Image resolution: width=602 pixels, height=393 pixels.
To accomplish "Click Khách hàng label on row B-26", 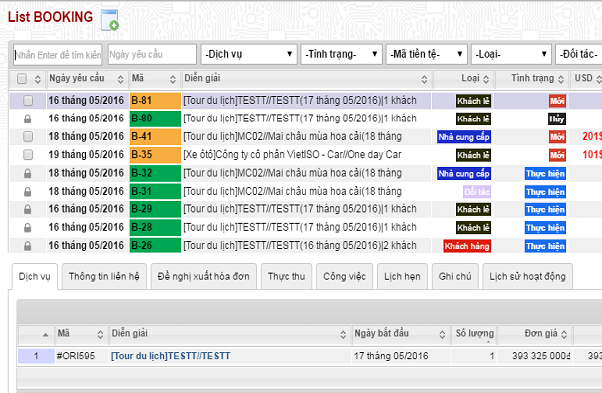I will pyautogui.click(x=467, y=246).
